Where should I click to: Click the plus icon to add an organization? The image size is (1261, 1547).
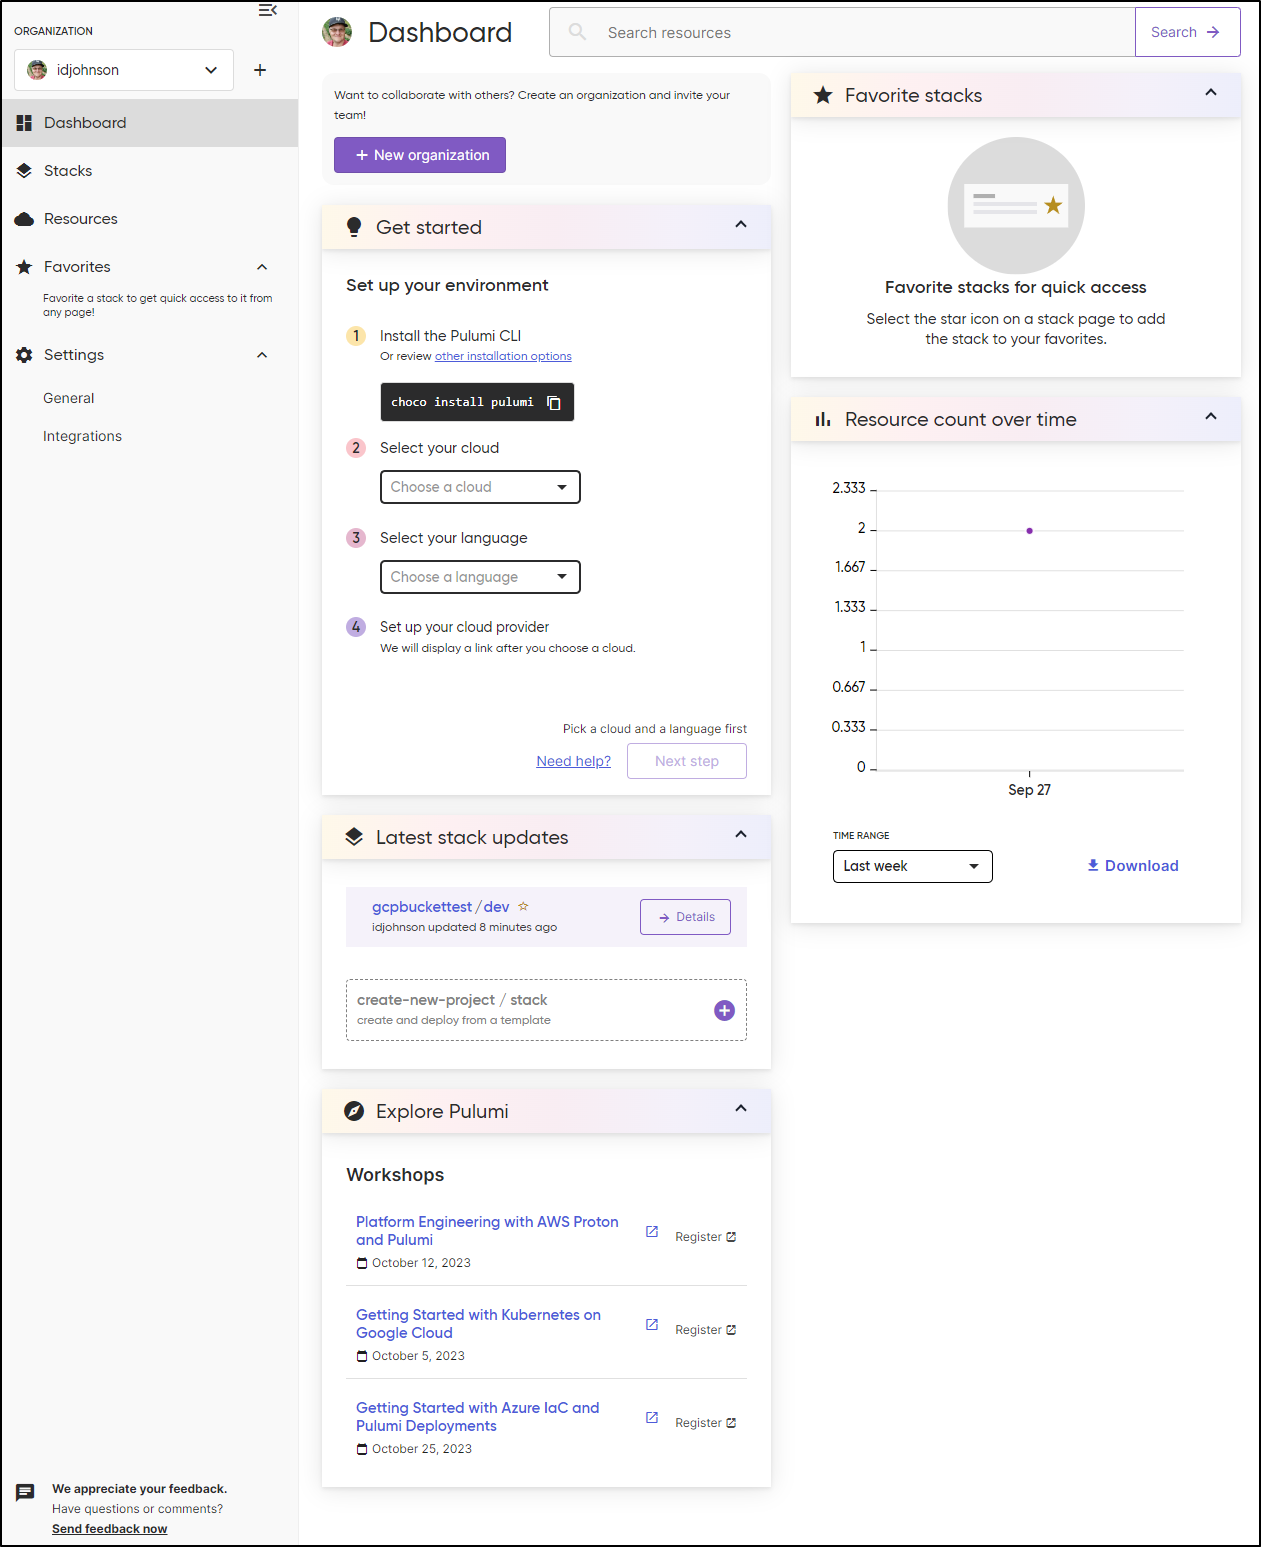[260, 70]
